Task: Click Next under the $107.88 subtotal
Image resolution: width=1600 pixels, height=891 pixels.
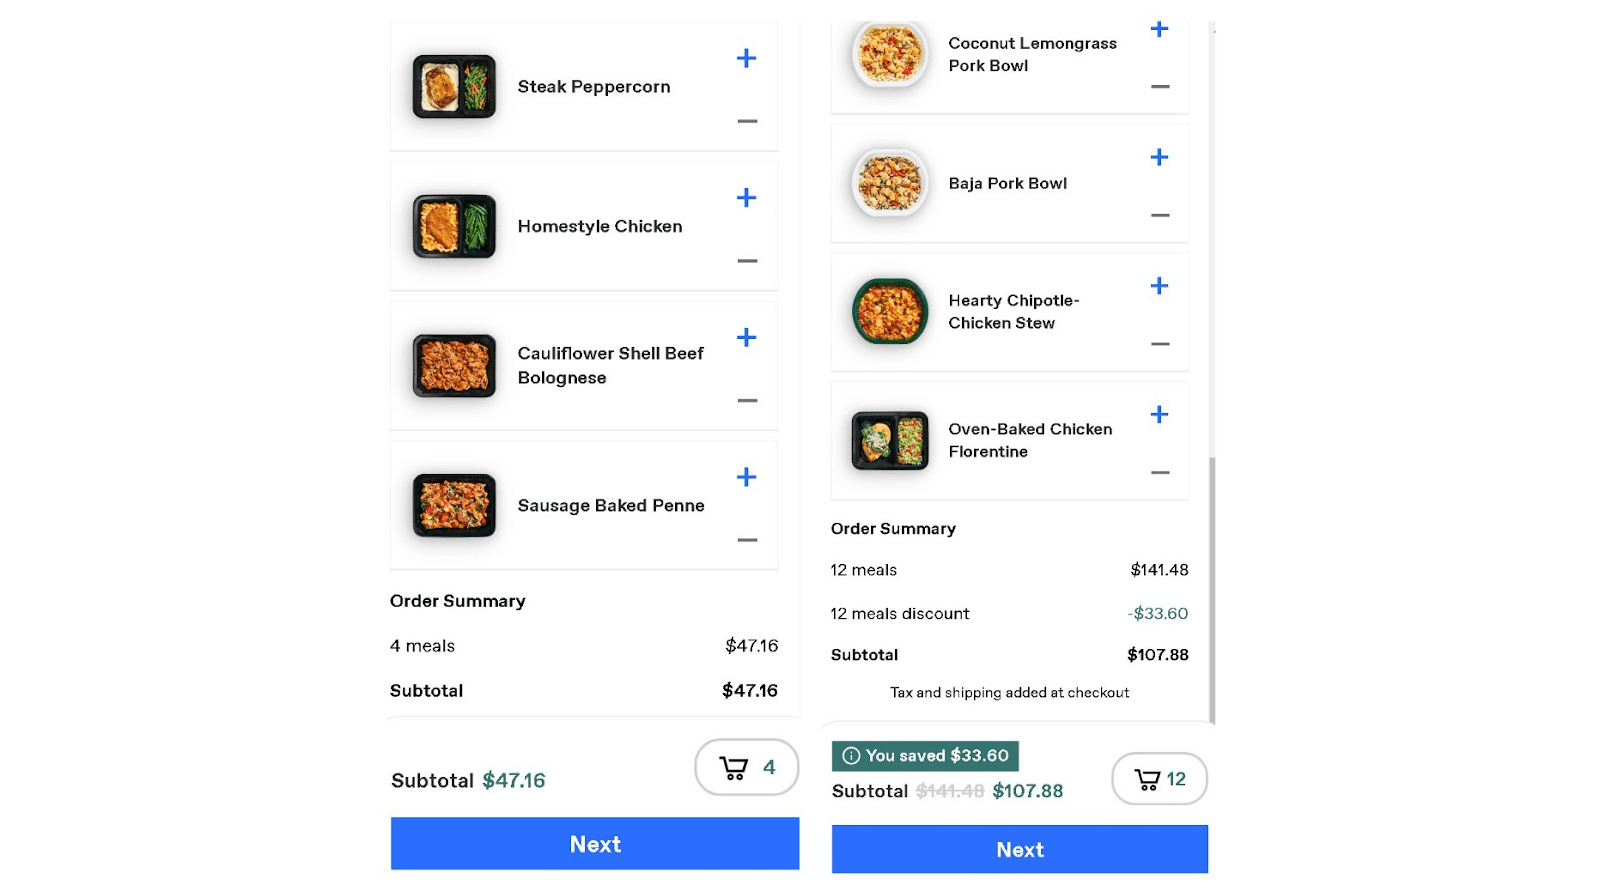Action: coord(1020,850)
